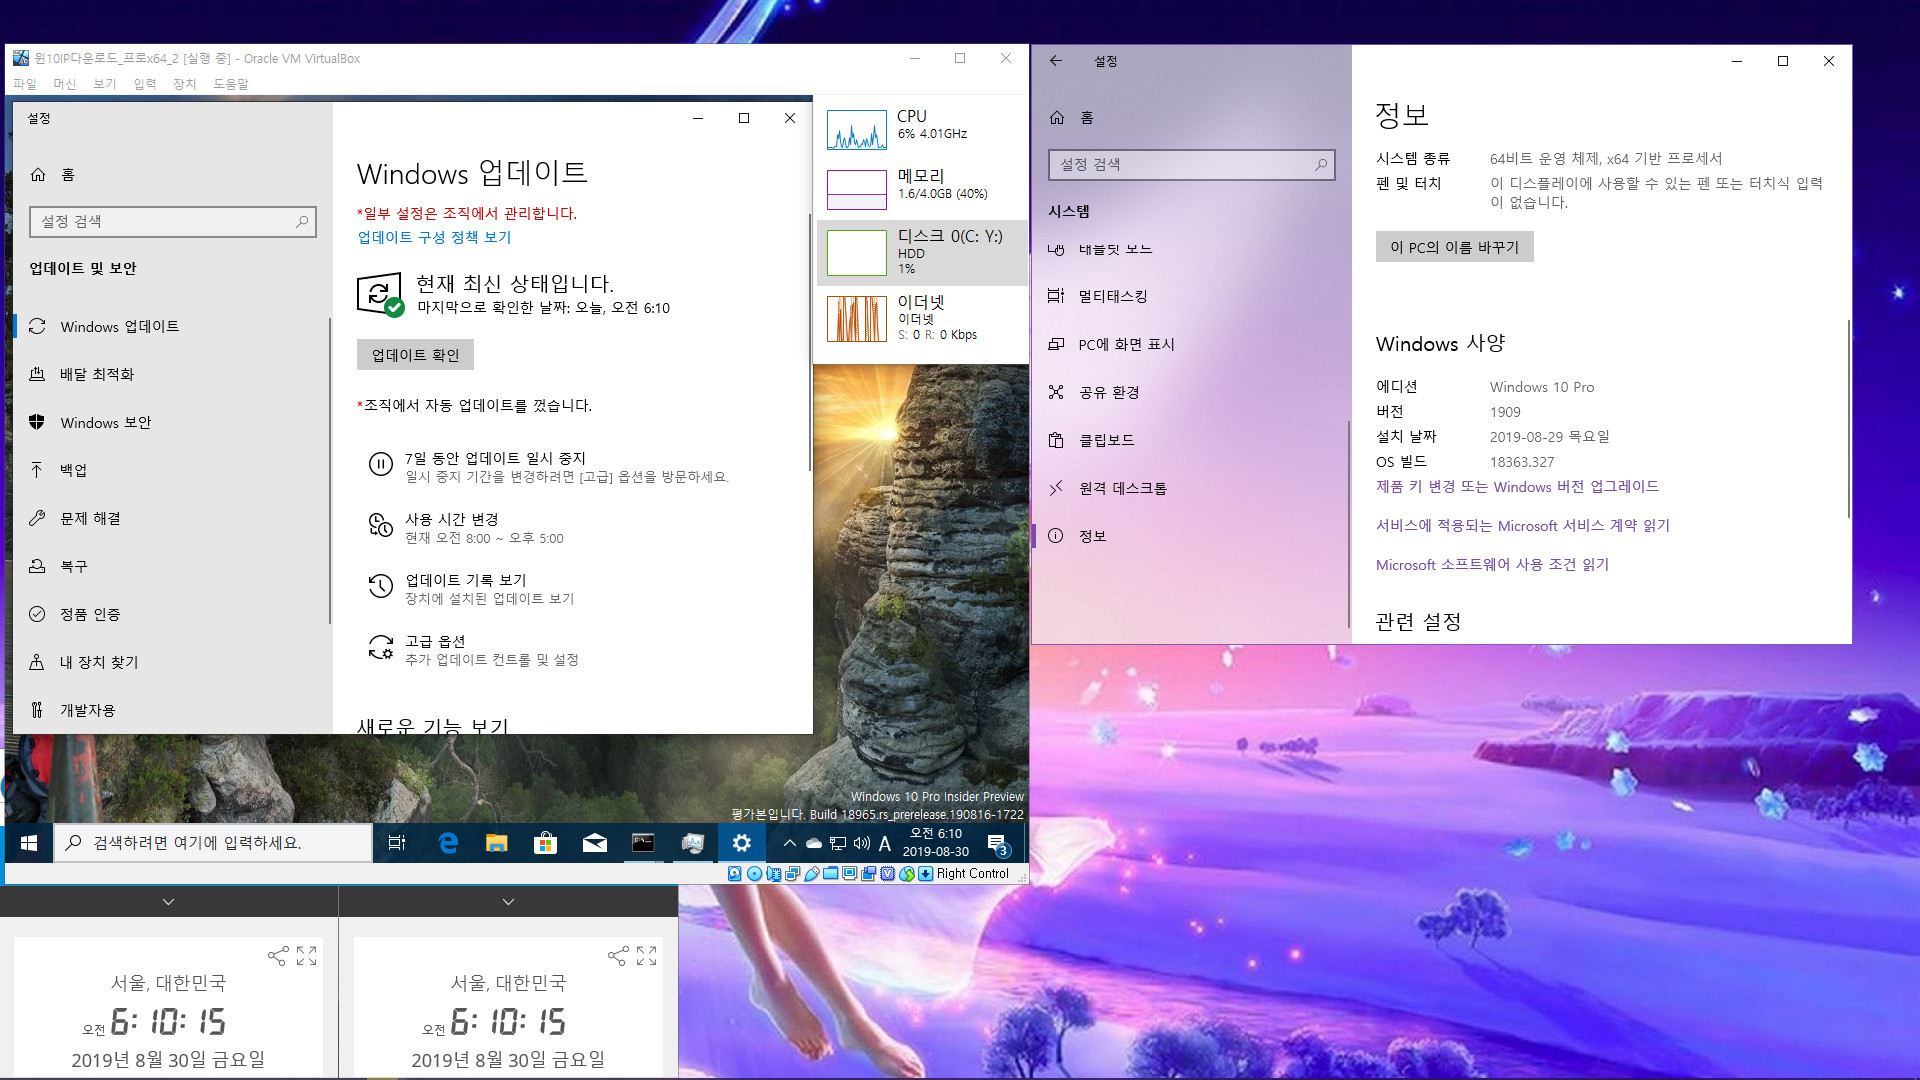Expand the chevron above the left clock widget

tap(169, 902)
